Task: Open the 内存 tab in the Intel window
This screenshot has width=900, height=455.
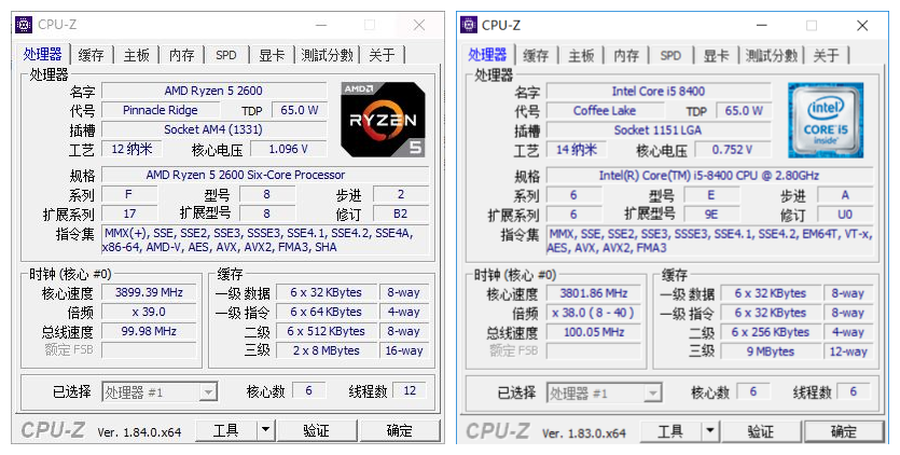Action: pos(626,55)
